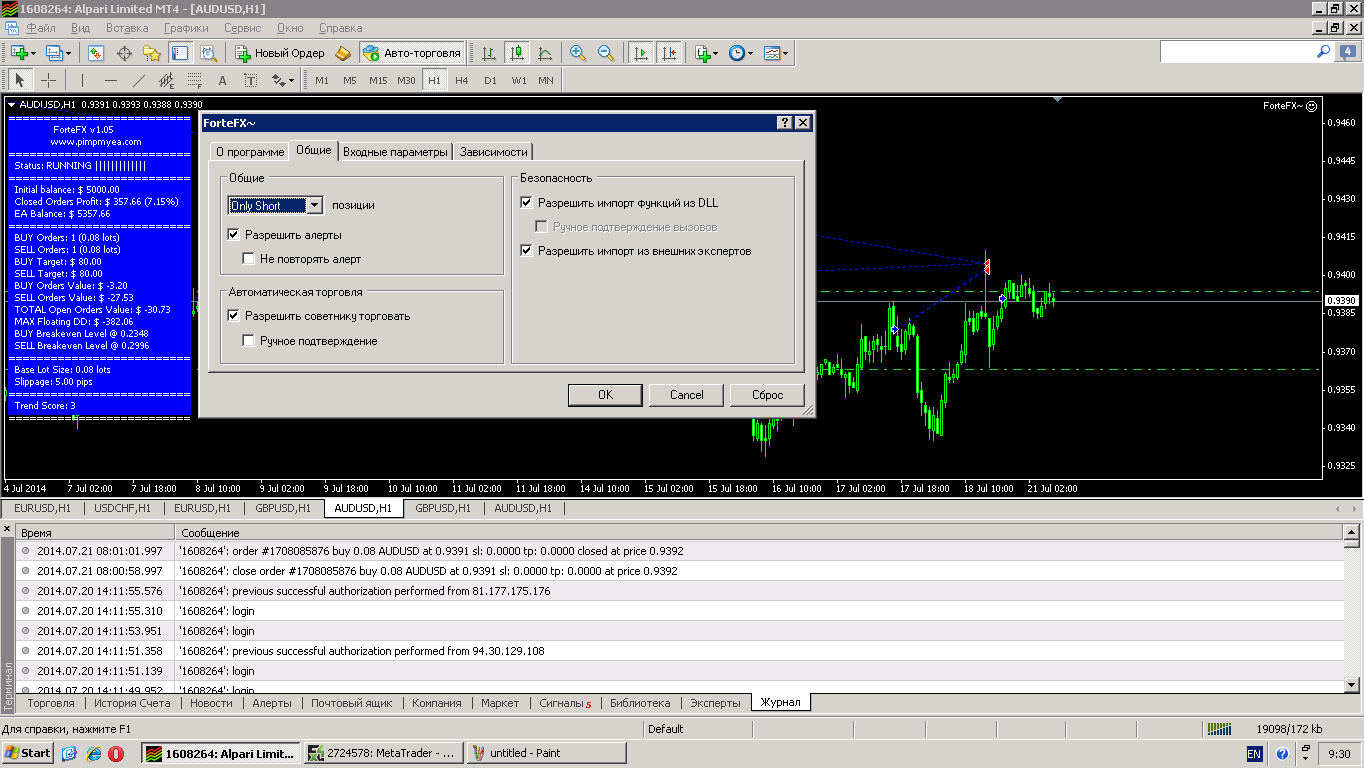Click the Сброс button
1364x768 pixels.
point(767,395)
